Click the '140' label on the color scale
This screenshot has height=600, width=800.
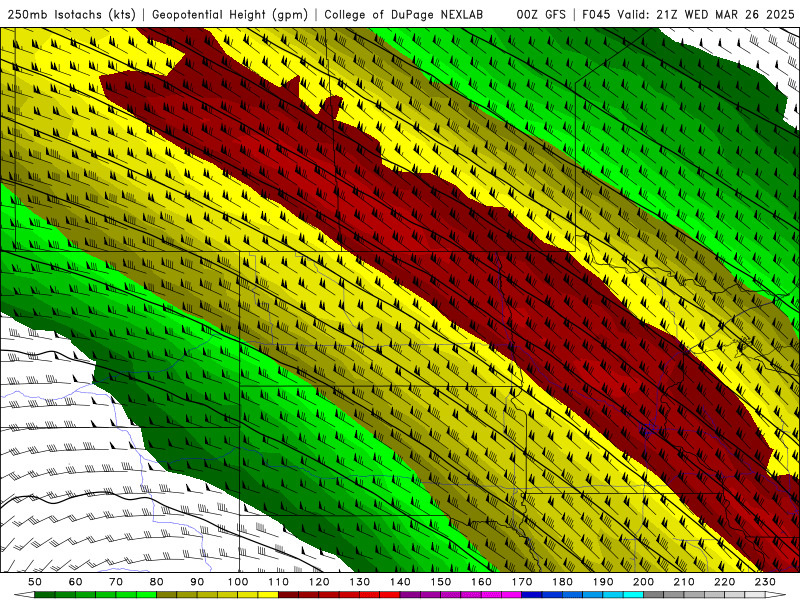pyautogui.click(x=401, y=582)
